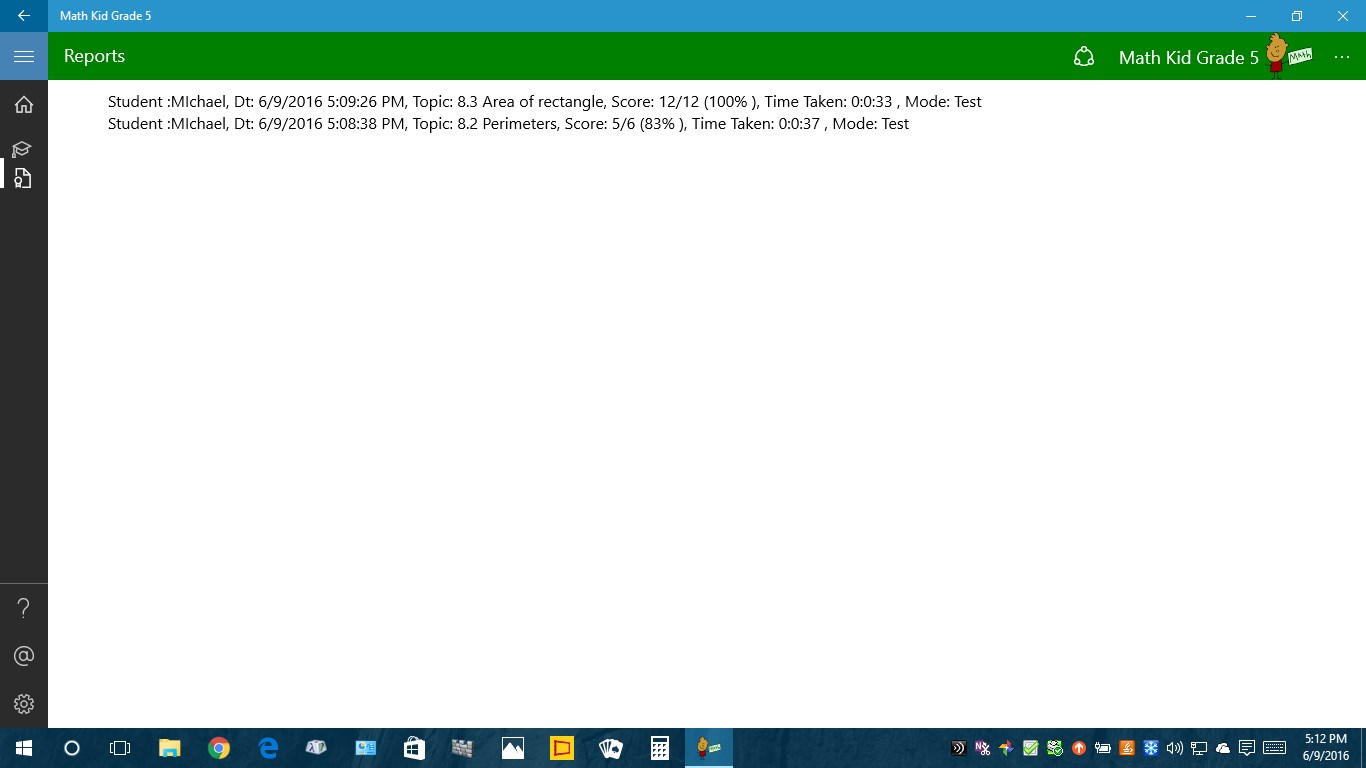The width and height of the screenshot is (1366, 768).
Task: Click the Reports page heading
Action: 94,56
